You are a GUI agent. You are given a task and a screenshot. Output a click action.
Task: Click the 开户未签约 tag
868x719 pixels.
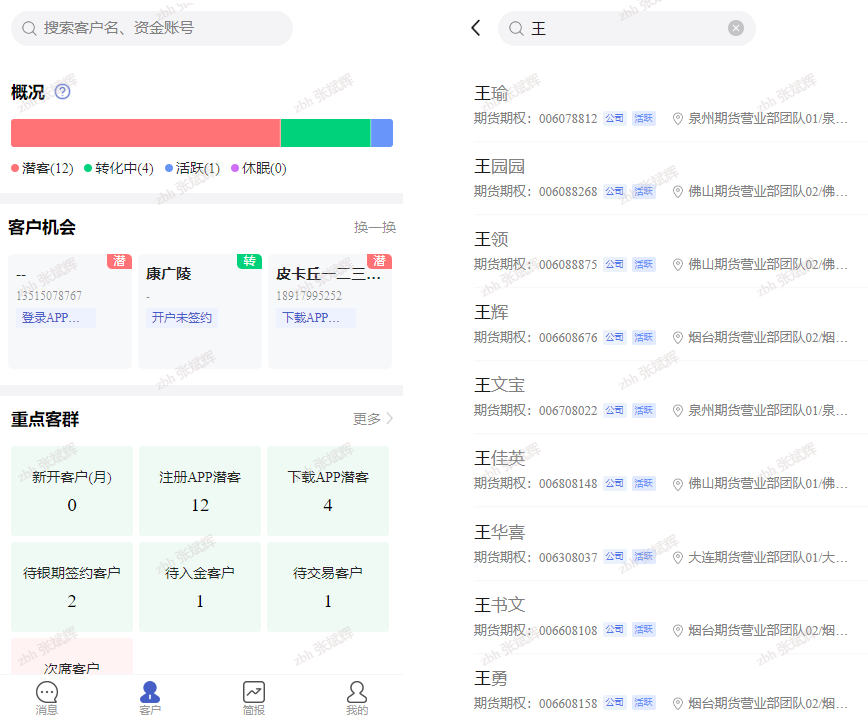coord(182,318)
